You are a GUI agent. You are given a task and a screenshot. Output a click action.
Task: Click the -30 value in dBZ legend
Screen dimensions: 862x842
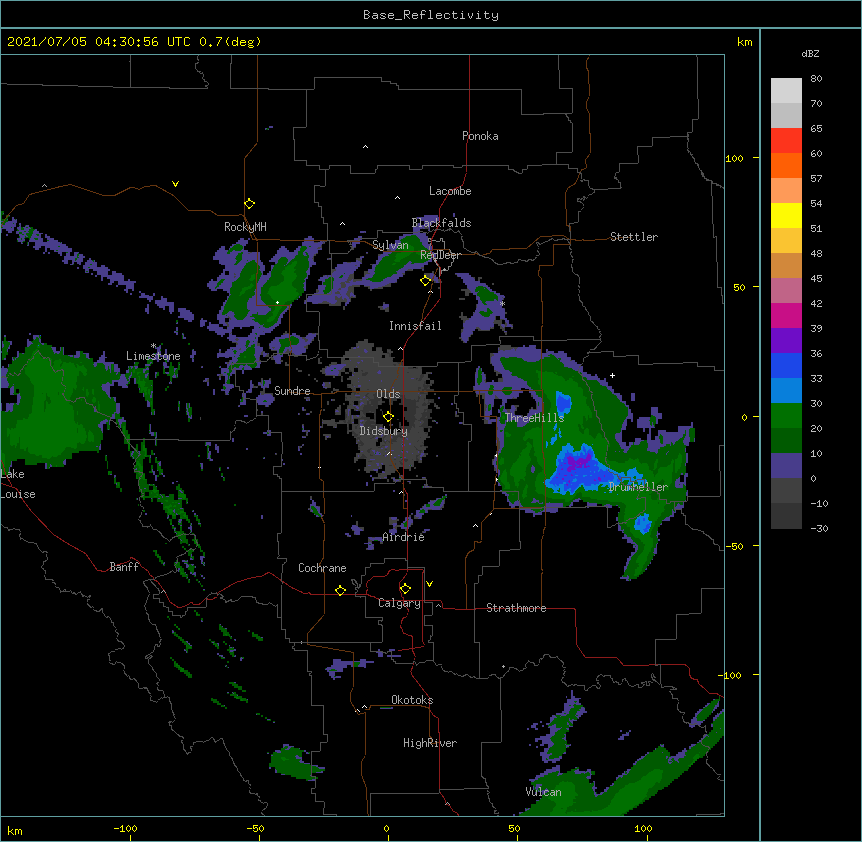[819, 528]
